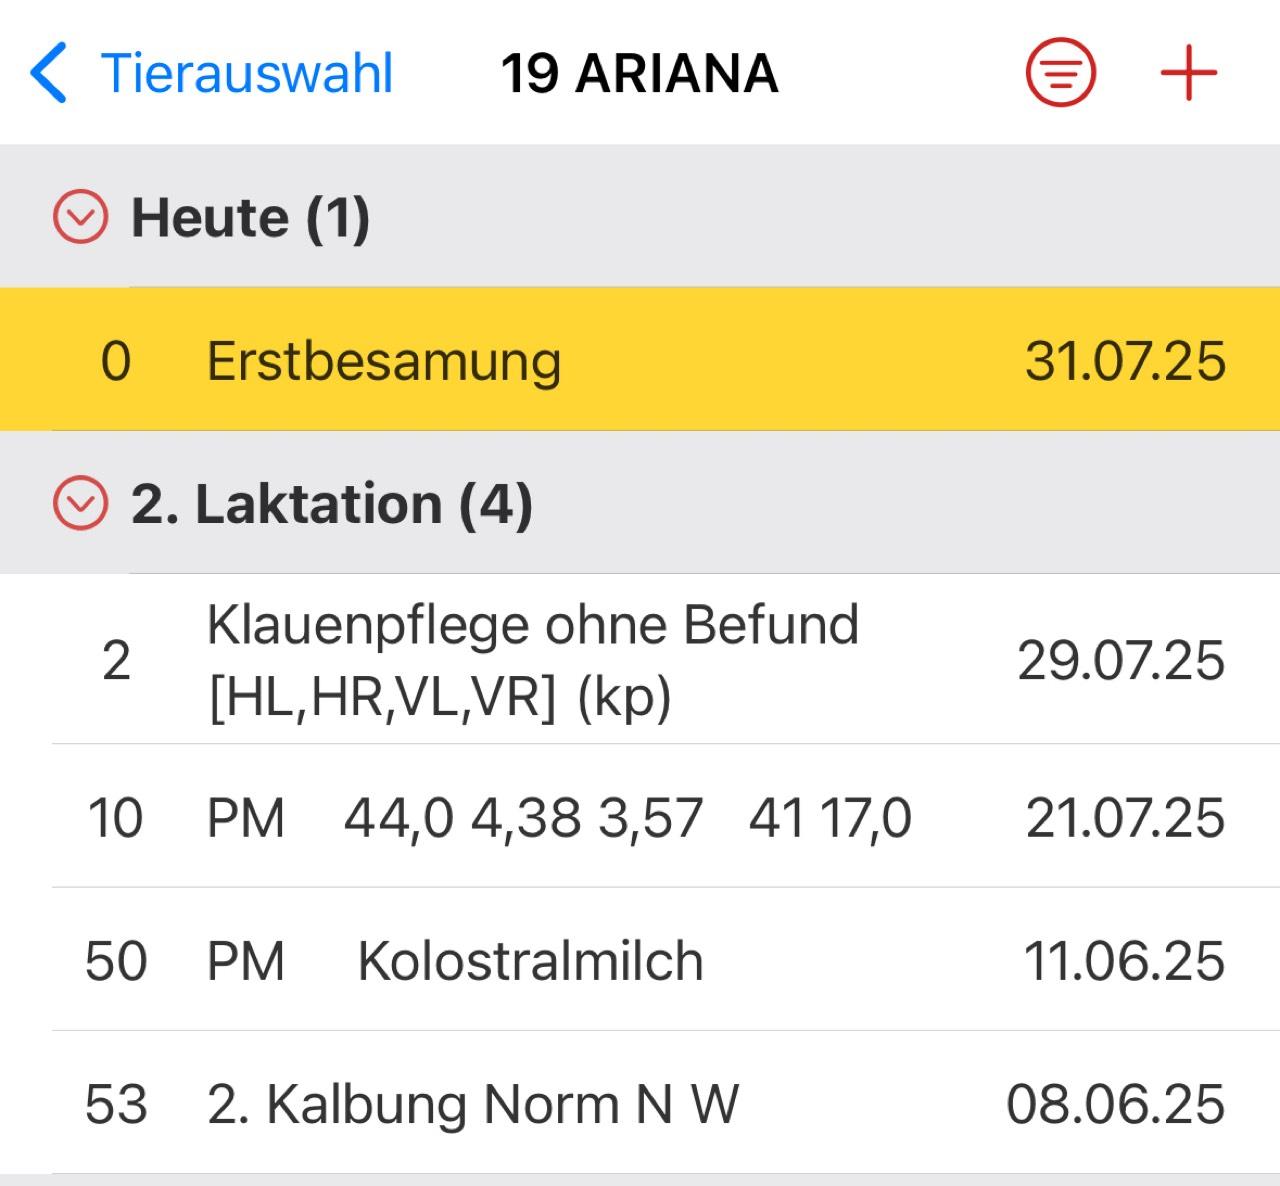The height and width of the screenshot is (1186, 1280).
Task: Tap the date 29.07.25
Action: [1121, 661]
